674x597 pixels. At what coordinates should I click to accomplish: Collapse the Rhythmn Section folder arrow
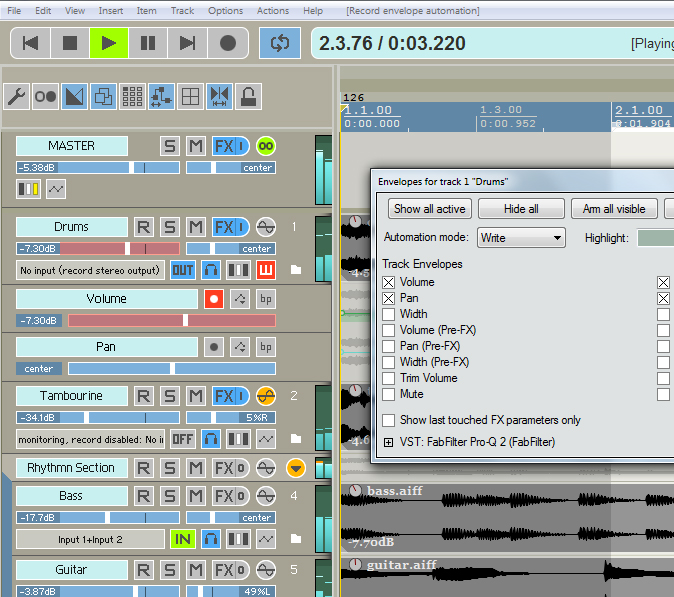295,468
